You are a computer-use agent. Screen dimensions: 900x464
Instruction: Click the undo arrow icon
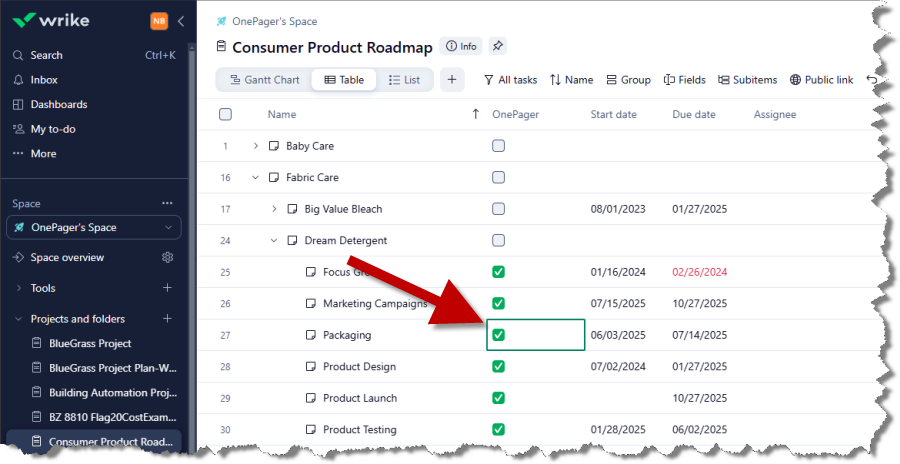(871, 80)
